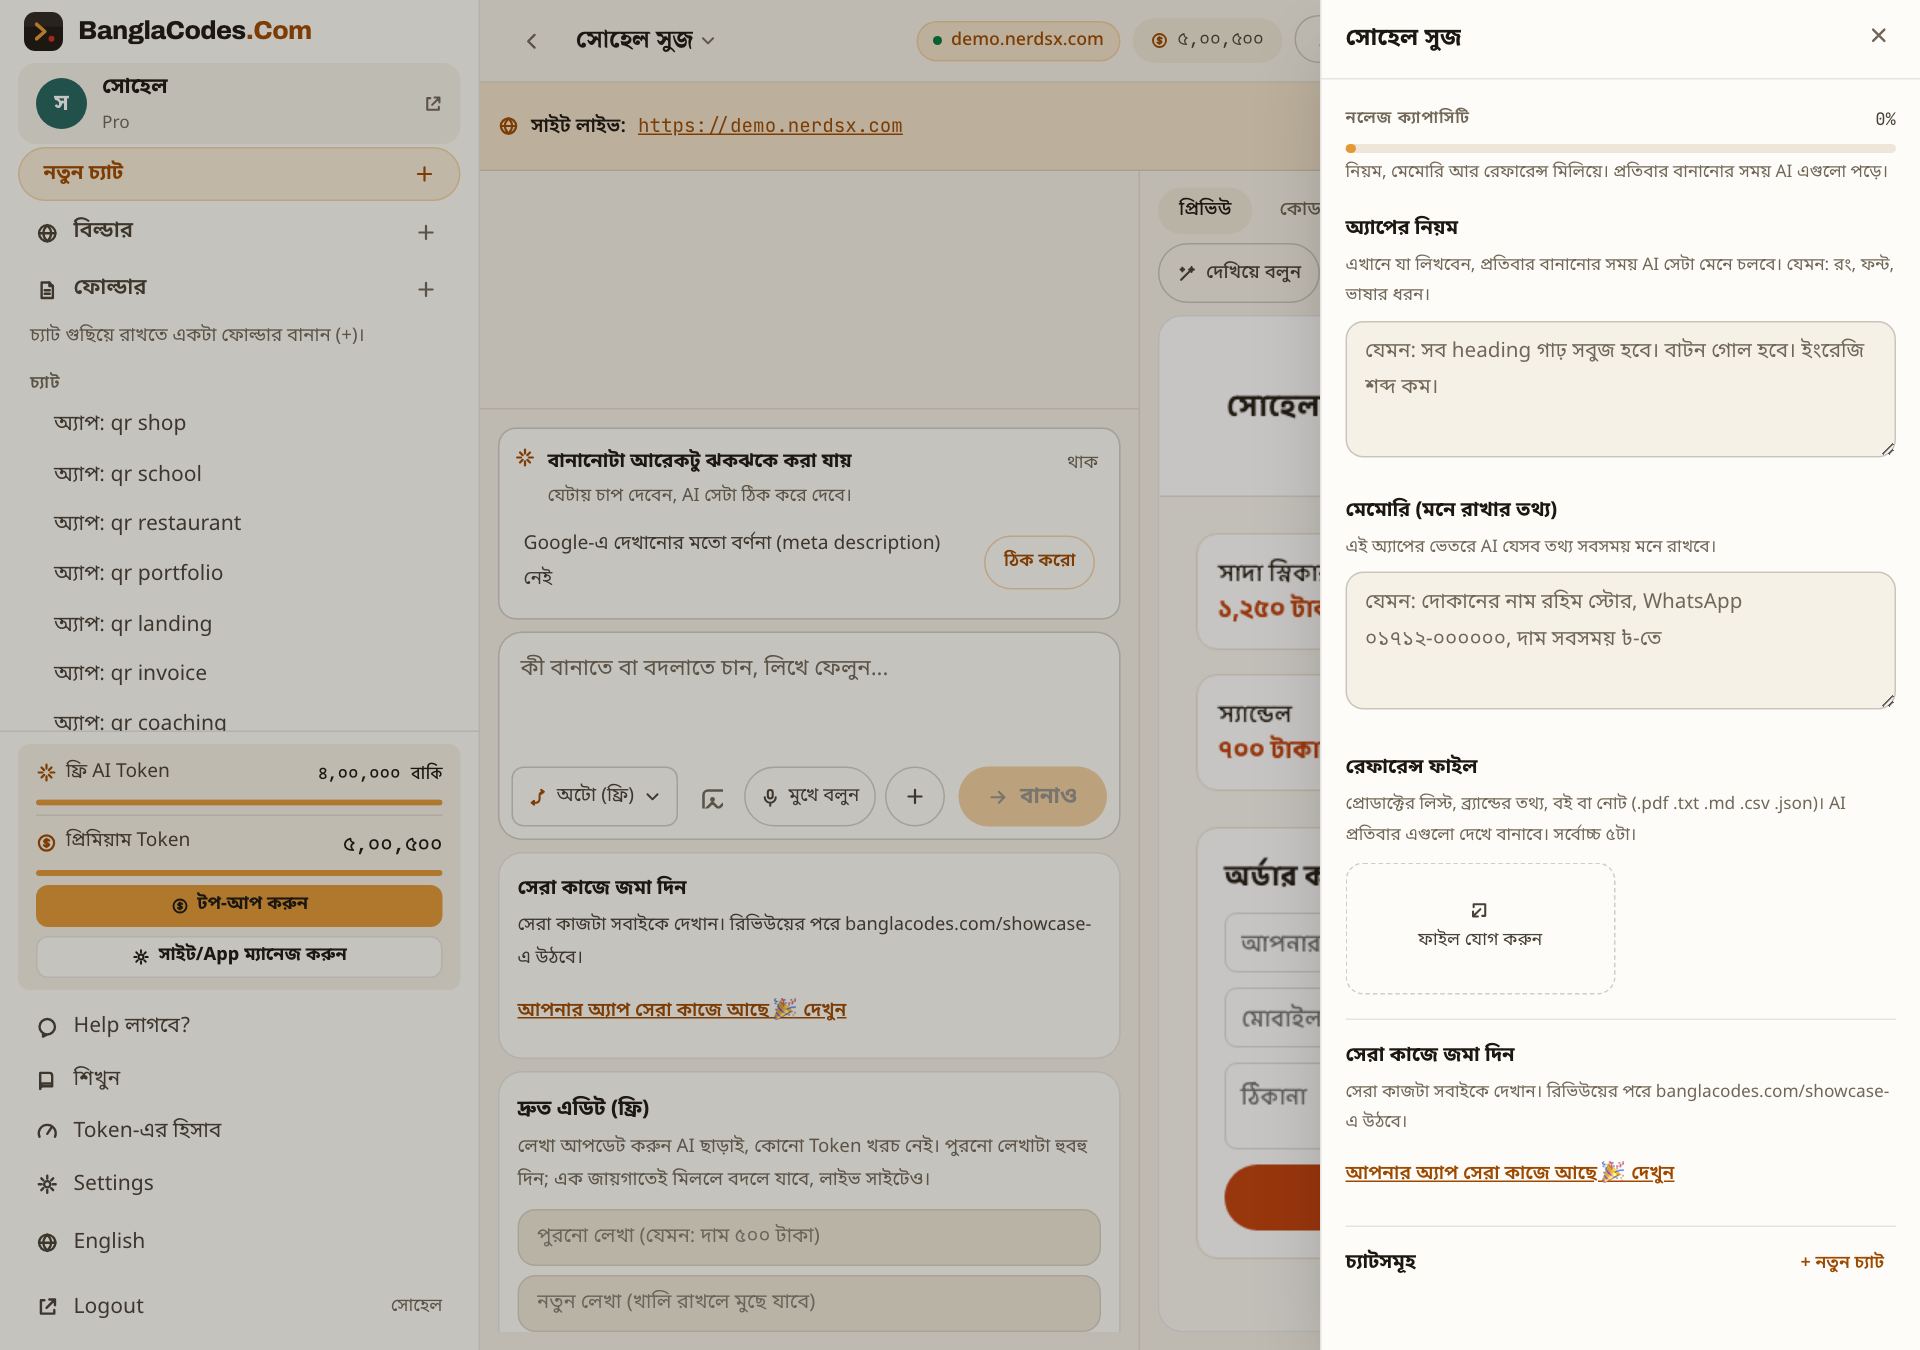The image size is (1920, 1350).
Task: Click the বানাও submit button
Action: 1032,796
